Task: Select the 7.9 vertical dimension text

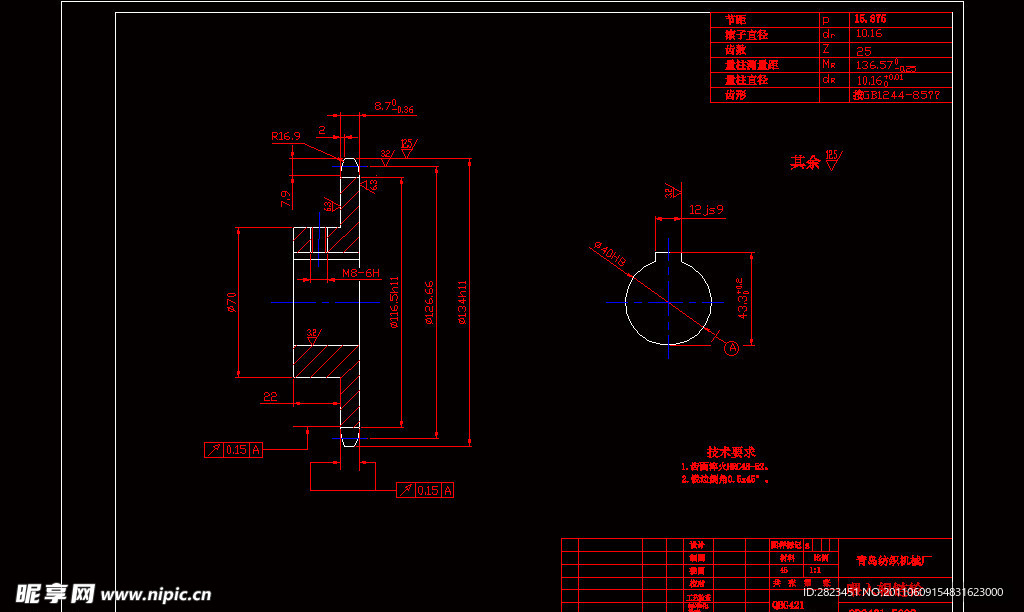Action: (285, 199)
